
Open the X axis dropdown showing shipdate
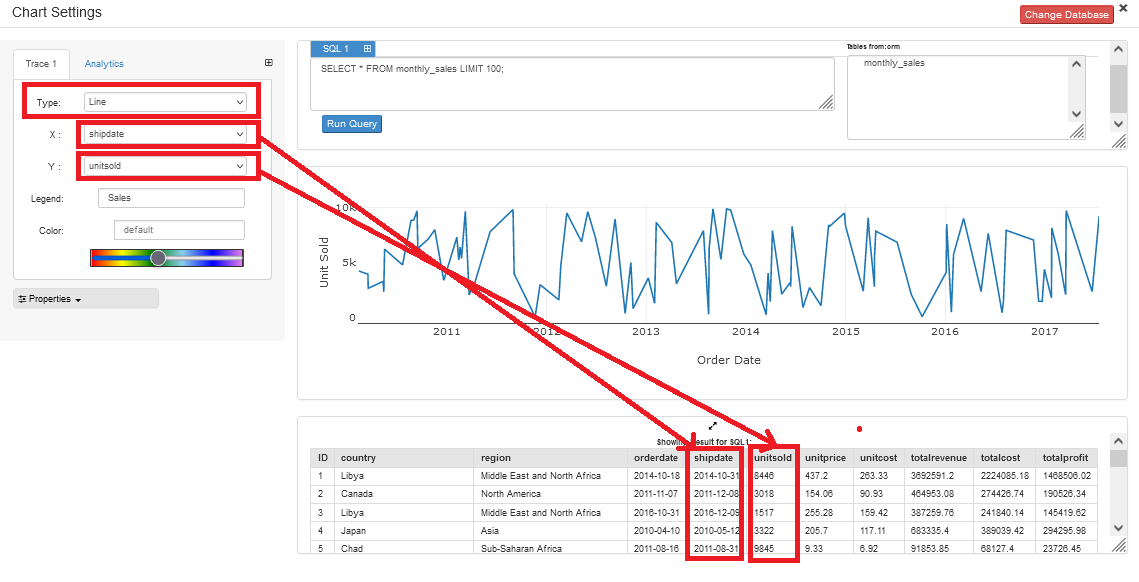click(x=168, y=133)
